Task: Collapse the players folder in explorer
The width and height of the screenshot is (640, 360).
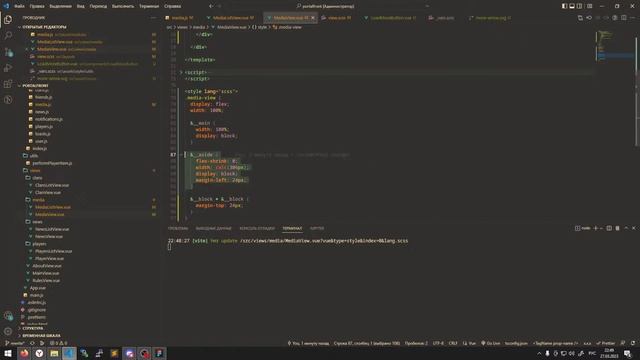Action: coord(39,244)
